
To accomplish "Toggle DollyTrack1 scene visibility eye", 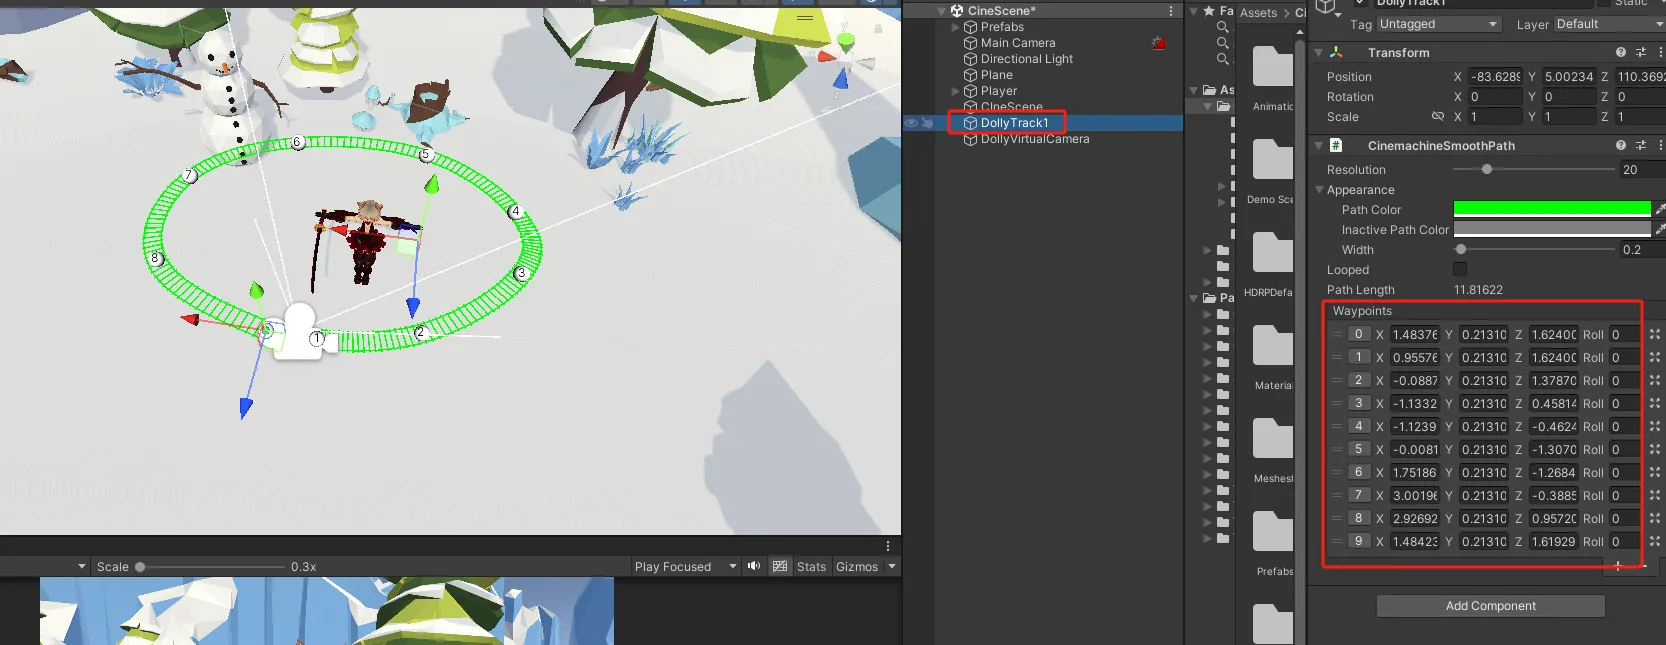I will click(x=911, y=123).
